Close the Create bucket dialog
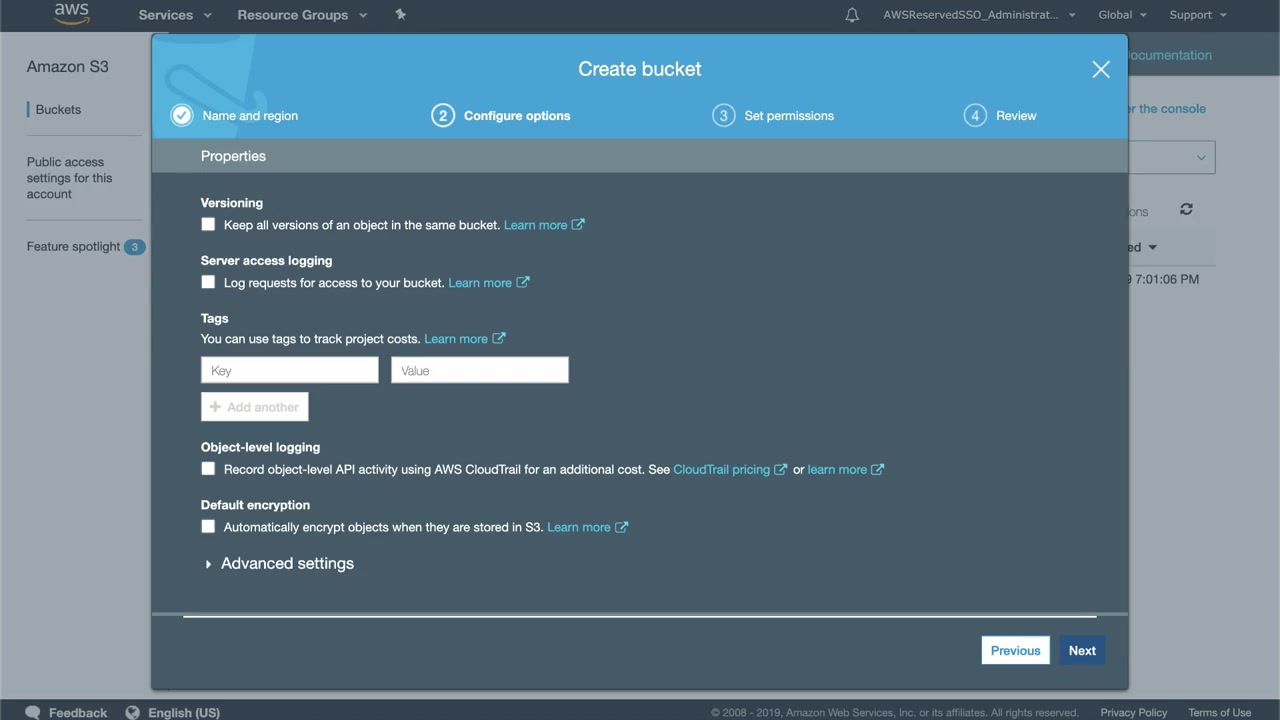The height and width of the screenshot is (720, 1280). [x=1101, y=69]
